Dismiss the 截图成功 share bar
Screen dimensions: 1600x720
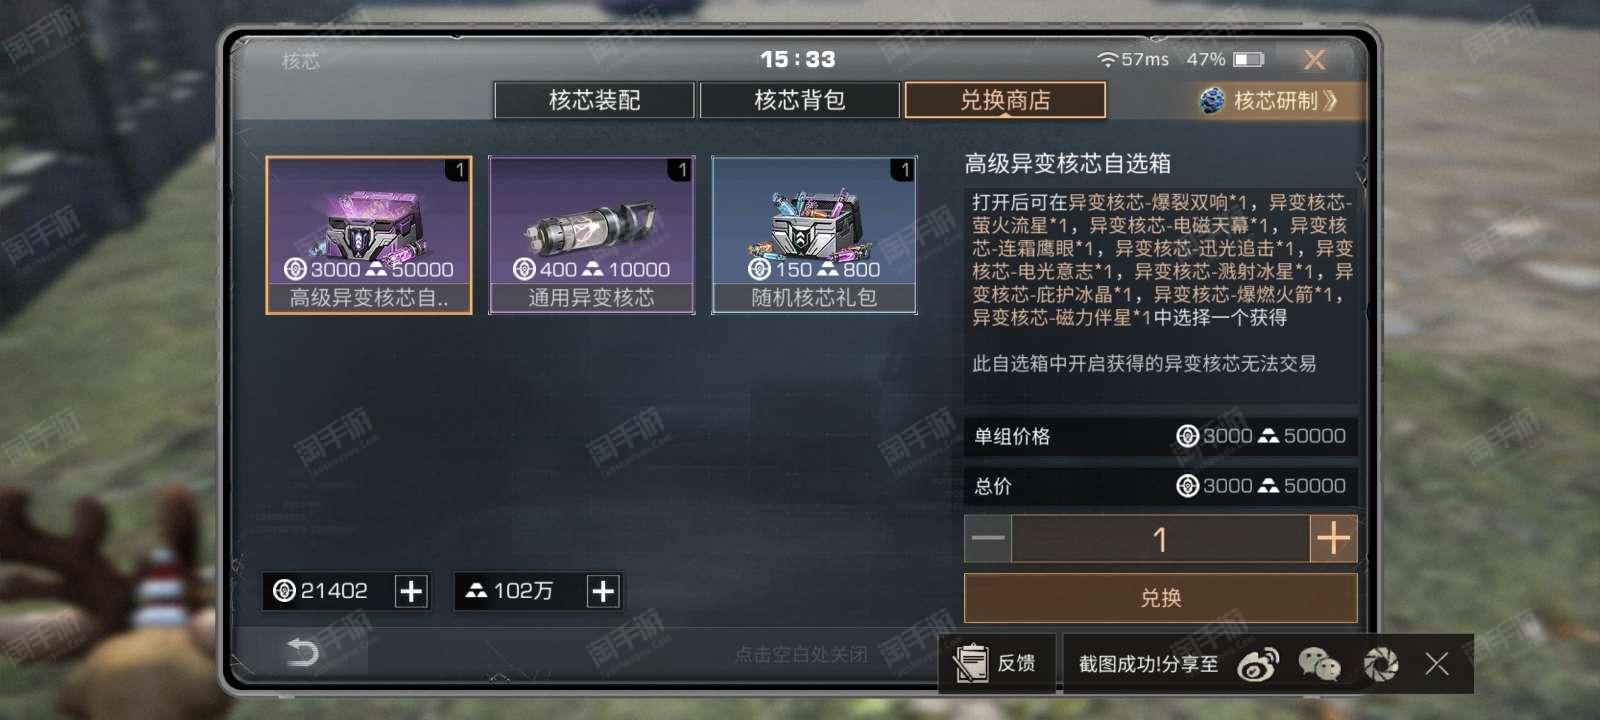coord(1437,663)
